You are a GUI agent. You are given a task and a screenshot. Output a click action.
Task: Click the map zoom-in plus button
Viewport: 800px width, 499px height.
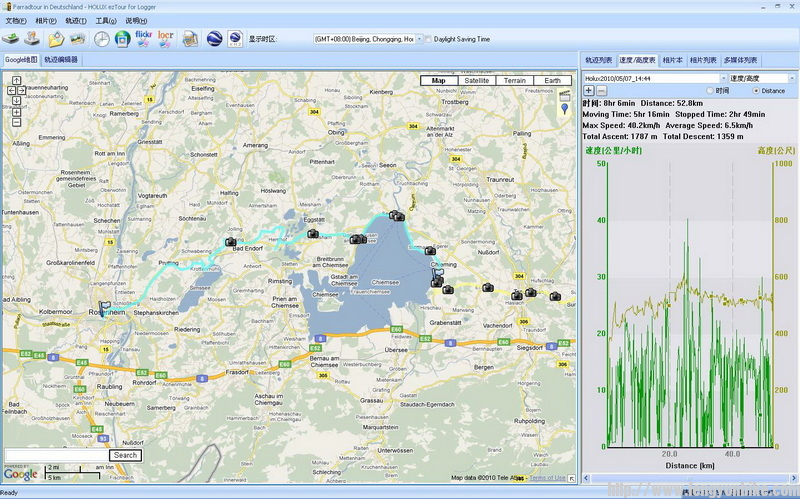(17, 112)
